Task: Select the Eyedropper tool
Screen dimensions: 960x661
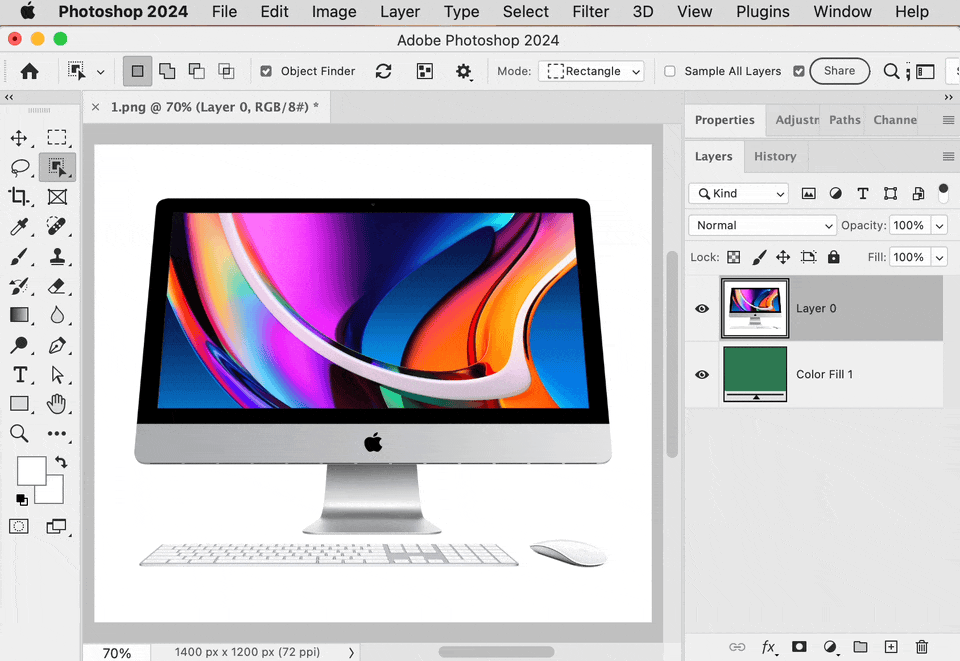Action: [x=19, y=226]
